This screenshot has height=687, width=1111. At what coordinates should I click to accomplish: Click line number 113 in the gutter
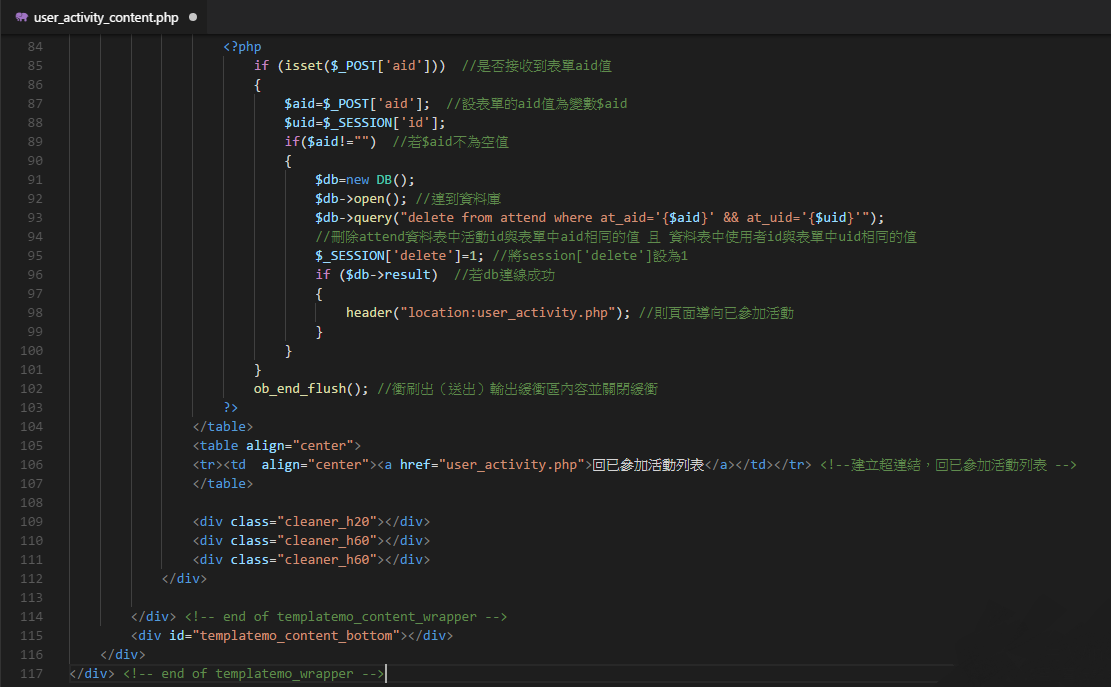pos(31,598)
